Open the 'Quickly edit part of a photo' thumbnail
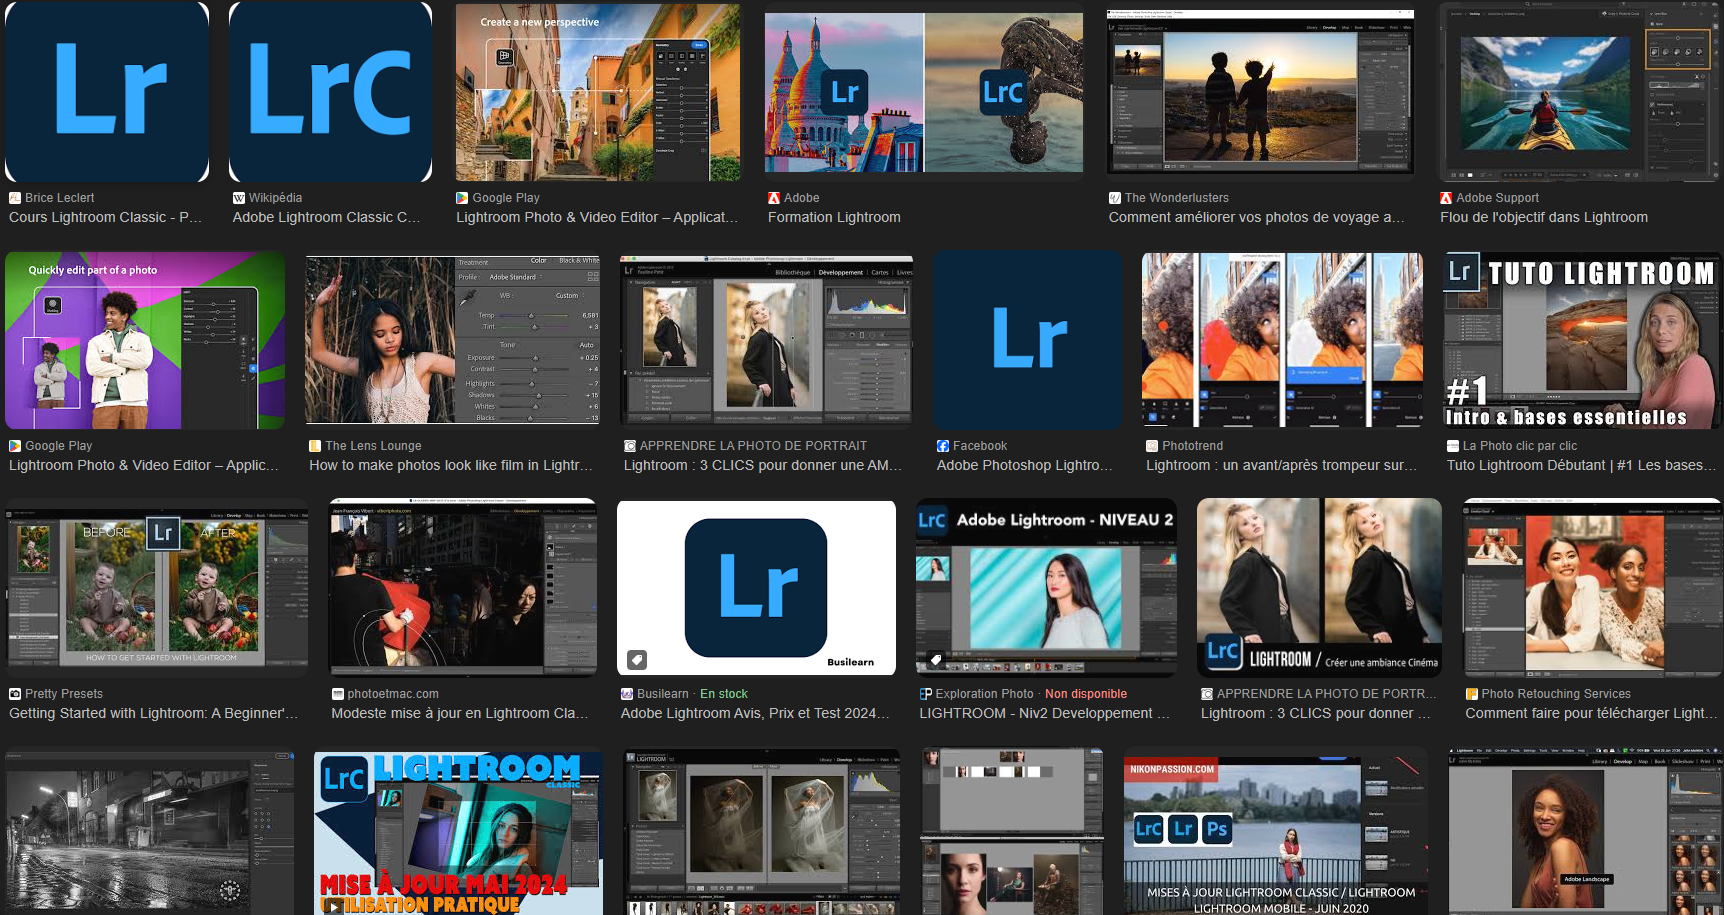The width and height of the screenshot is (1724, 915). (x=145, y=340)
